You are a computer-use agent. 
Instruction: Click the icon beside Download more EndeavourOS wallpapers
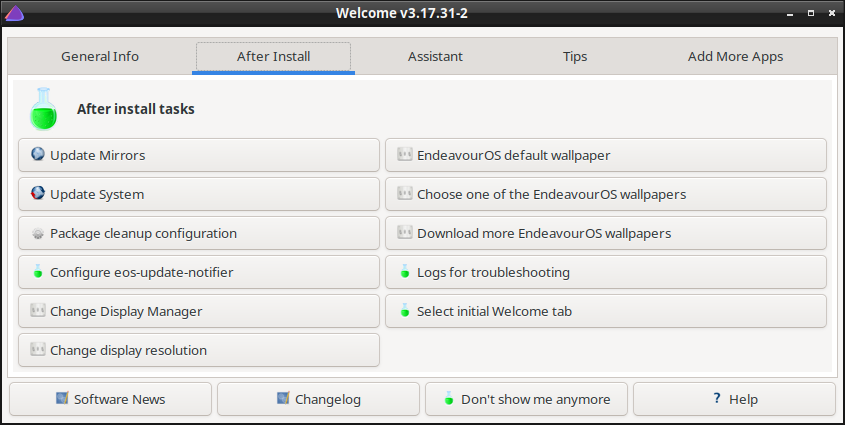[405, 232]
